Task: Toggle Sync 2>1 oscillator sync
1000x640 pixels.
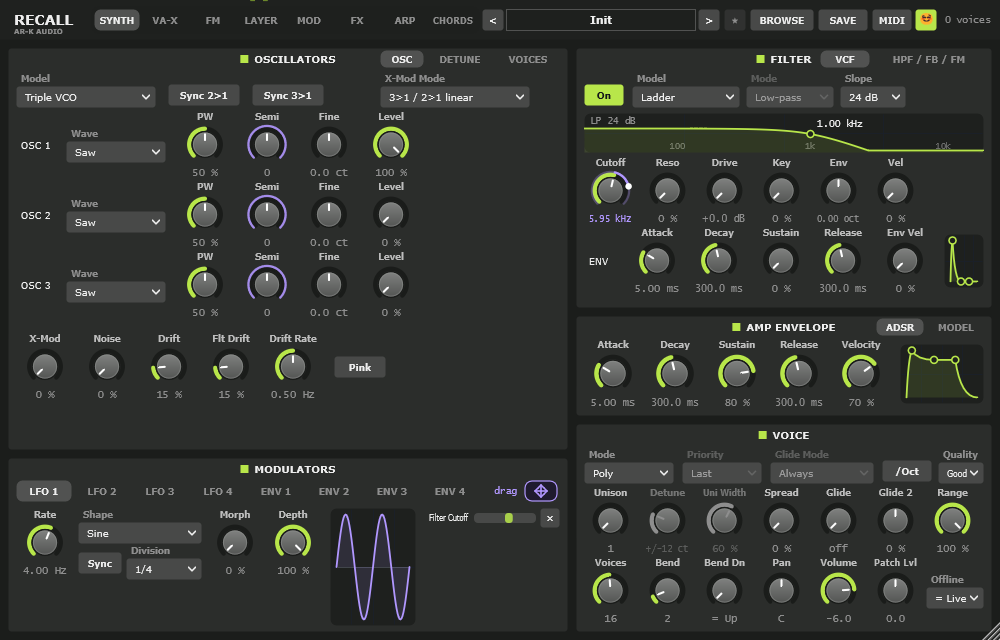Action: pyautogui.click(x=203, y=96)
